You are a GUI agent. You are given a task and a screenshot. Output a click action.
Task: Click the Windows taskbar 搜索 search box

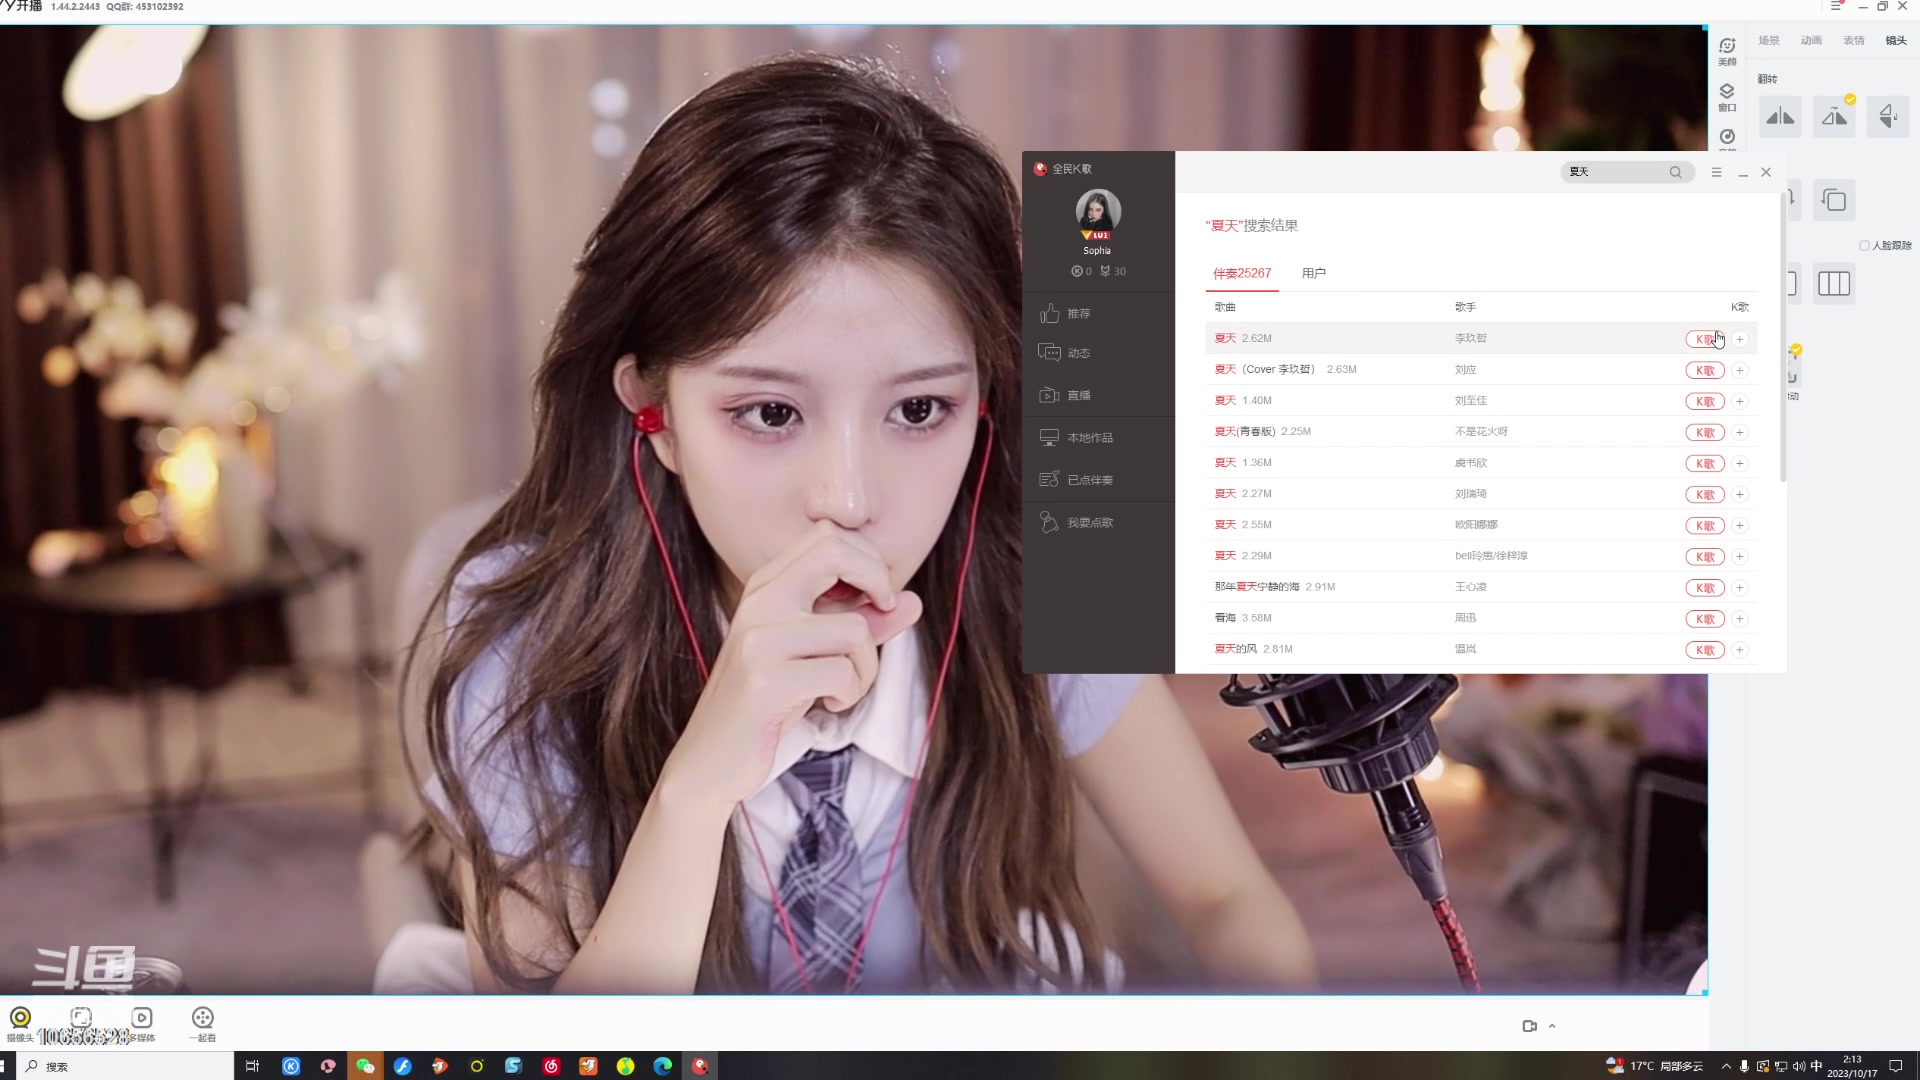(x=126, y=1066)
